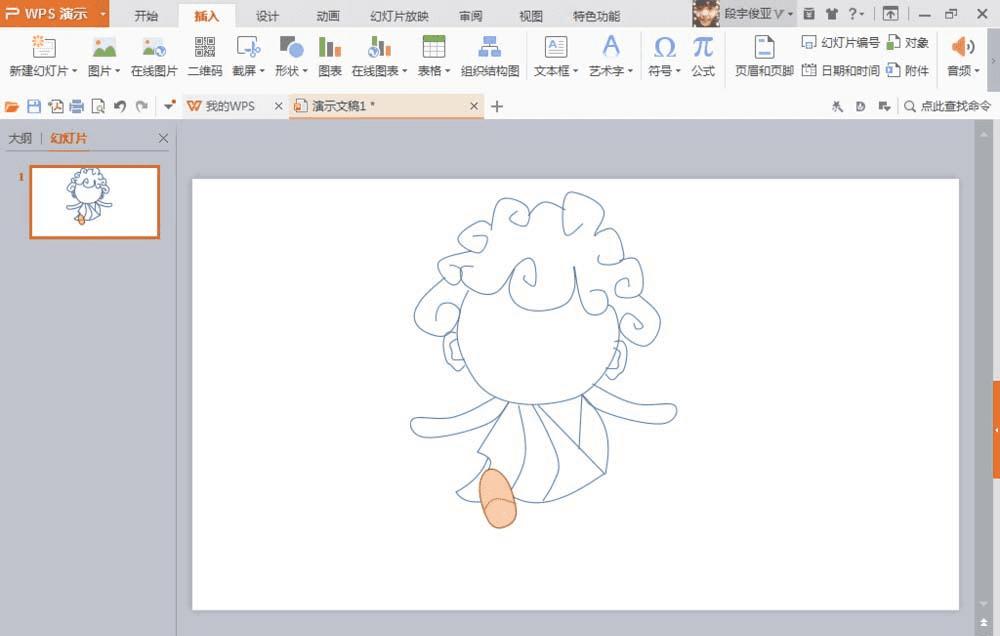This screenshot has width=1000, height=636.
Task: Insert a new slide (新建幻灯片) icon
Action: click(x=43, y=47)
